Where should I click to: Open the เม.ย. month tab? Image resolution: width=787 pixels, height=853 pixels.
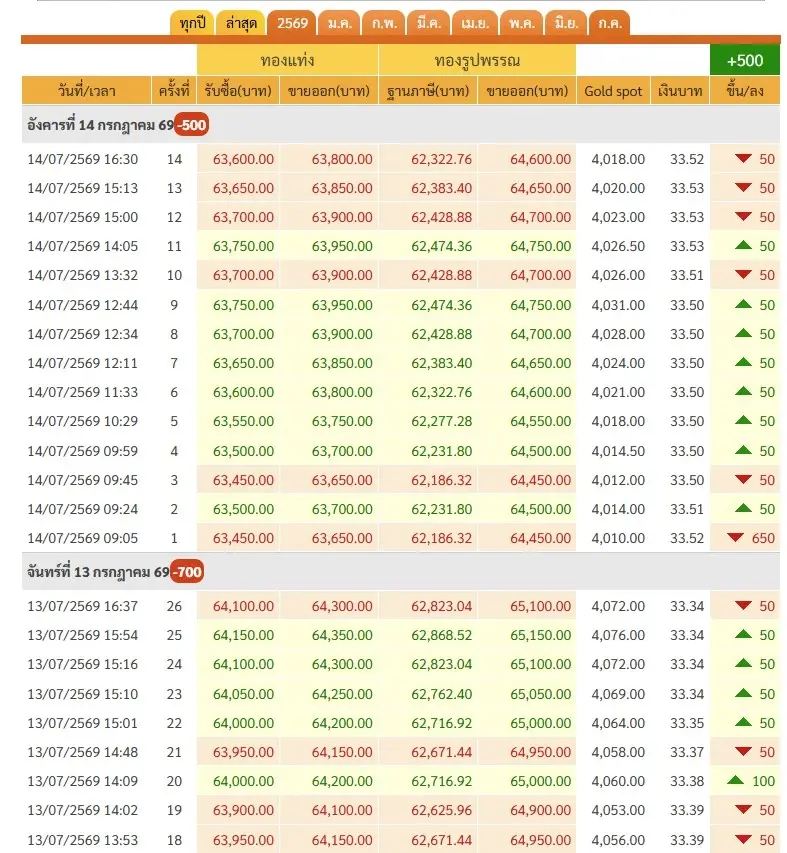coord(475,23)
